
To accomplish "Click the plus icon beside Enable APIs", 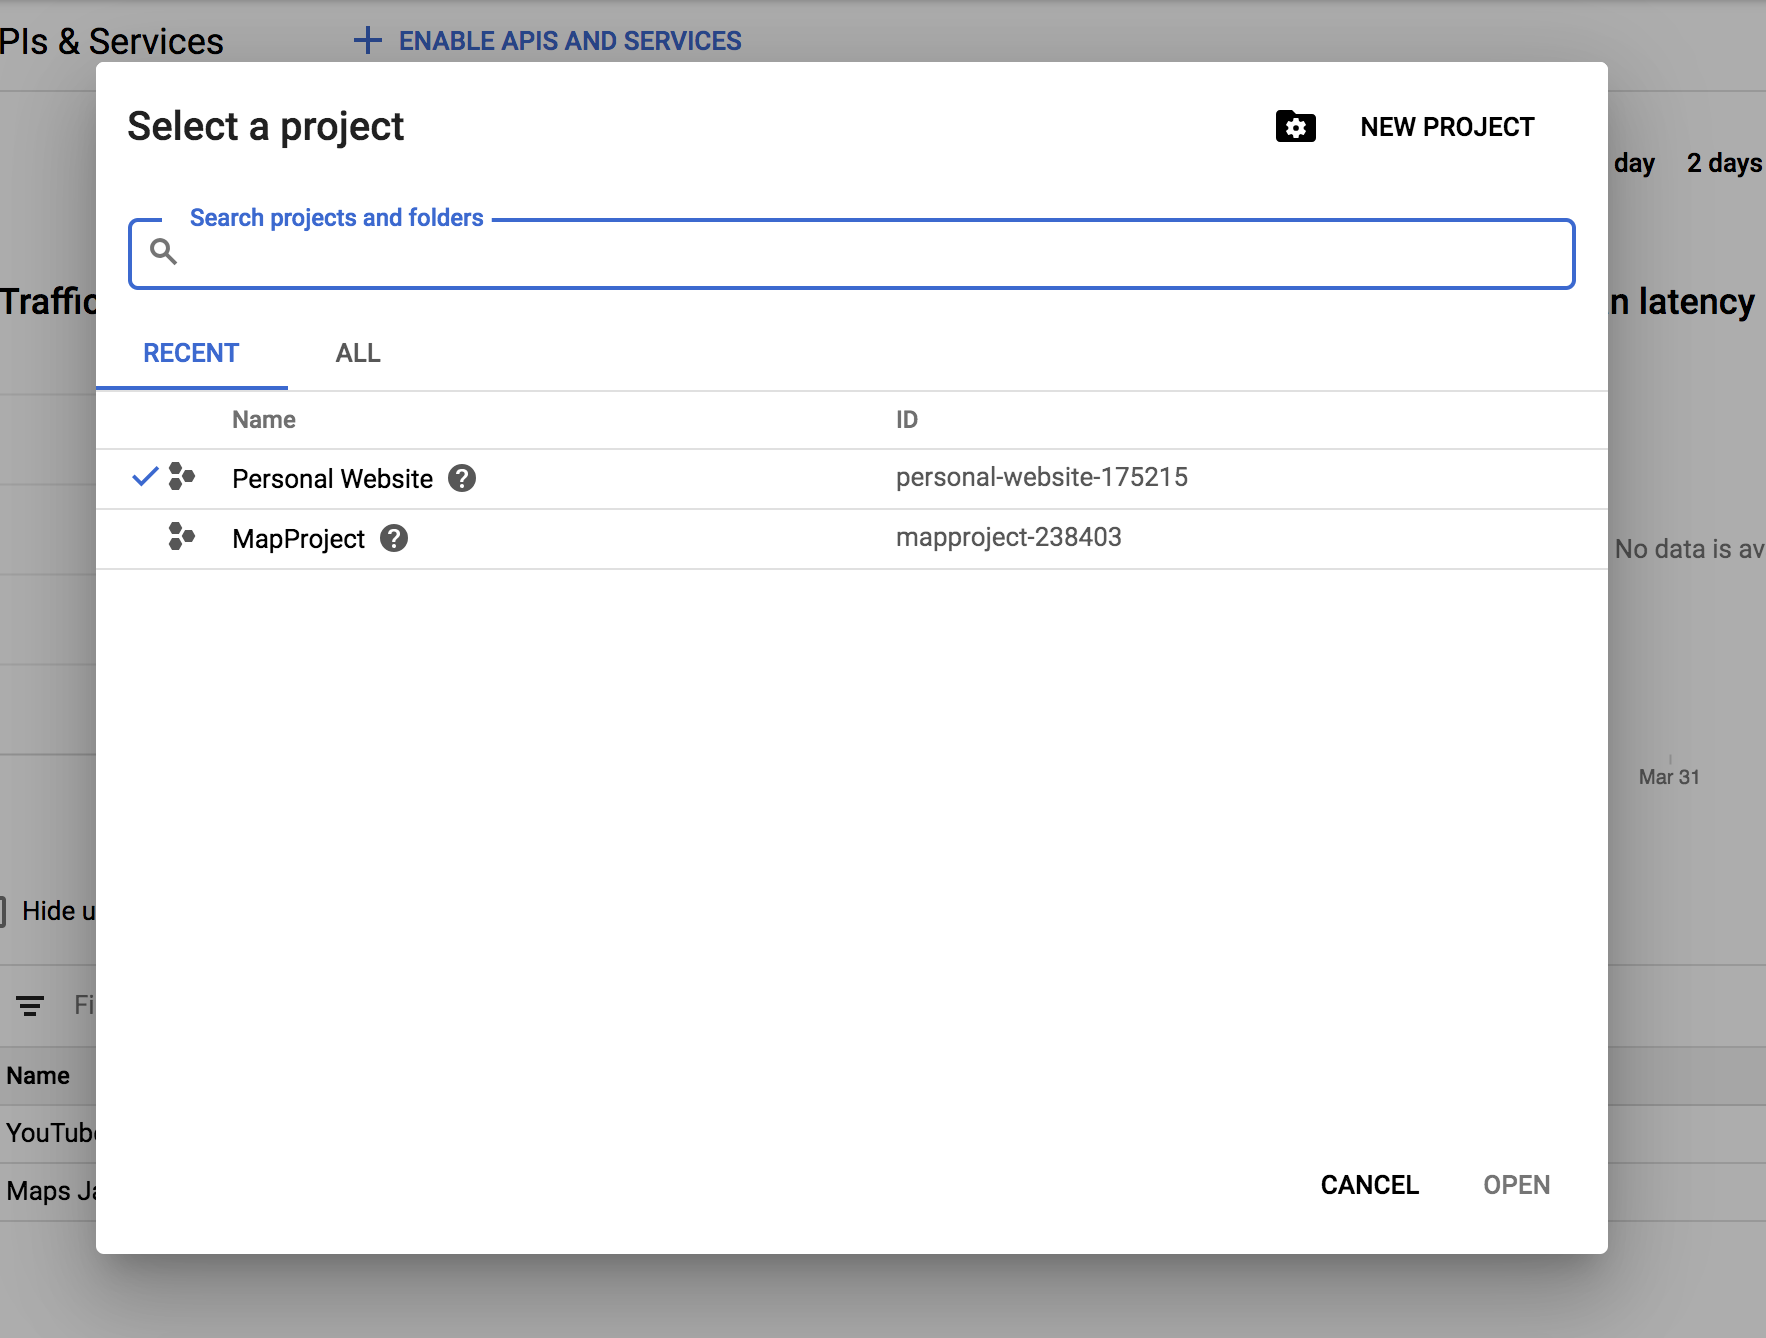I will coord(368,41).
